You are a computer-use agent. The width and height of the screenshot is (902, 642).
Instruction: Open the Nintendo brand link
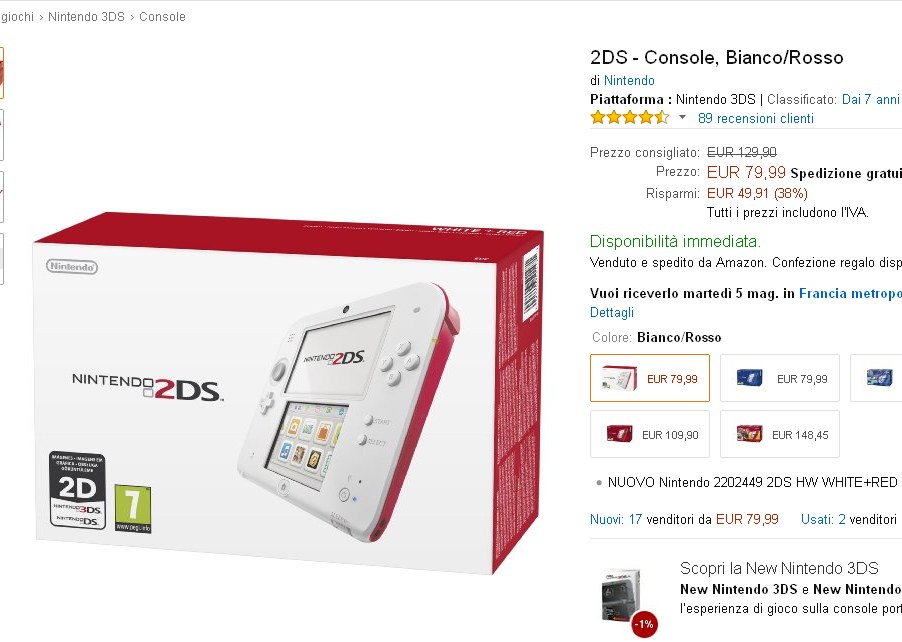[629, 81]
